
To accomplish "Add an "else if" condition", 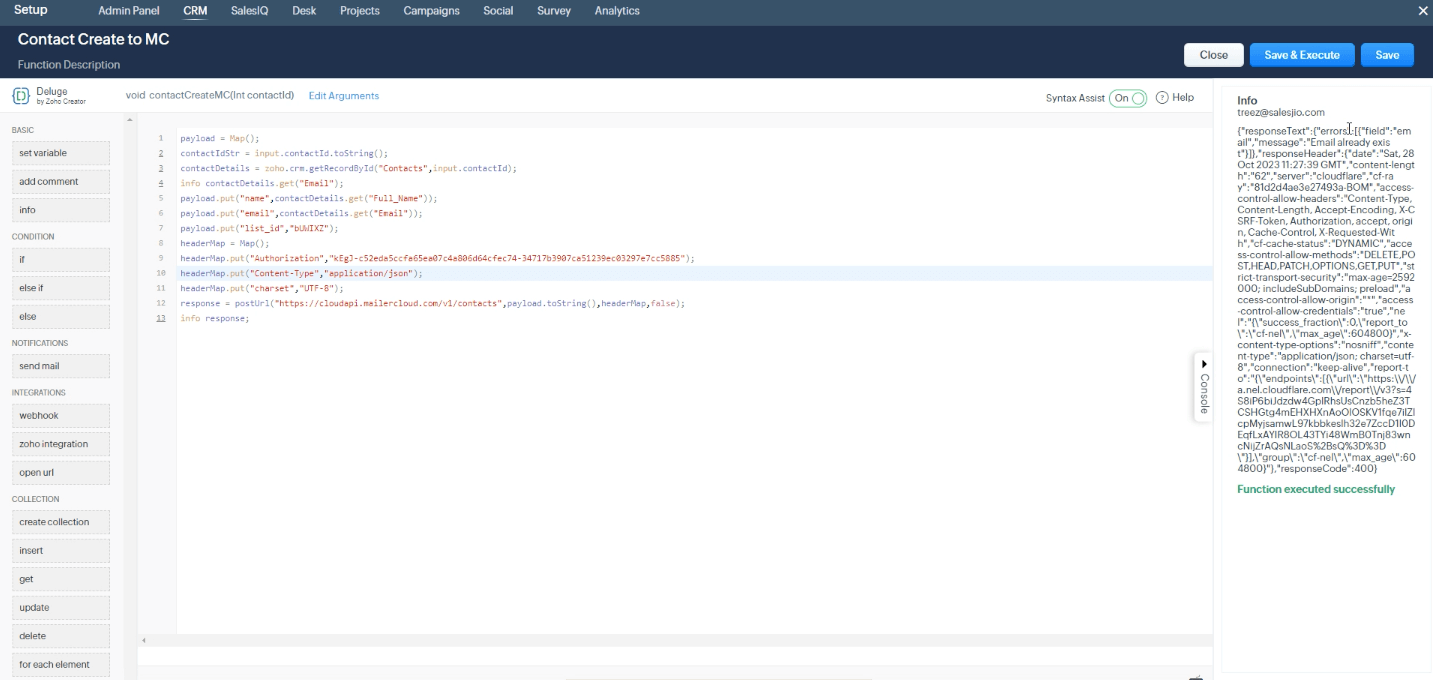I will (x=60, y=287).
